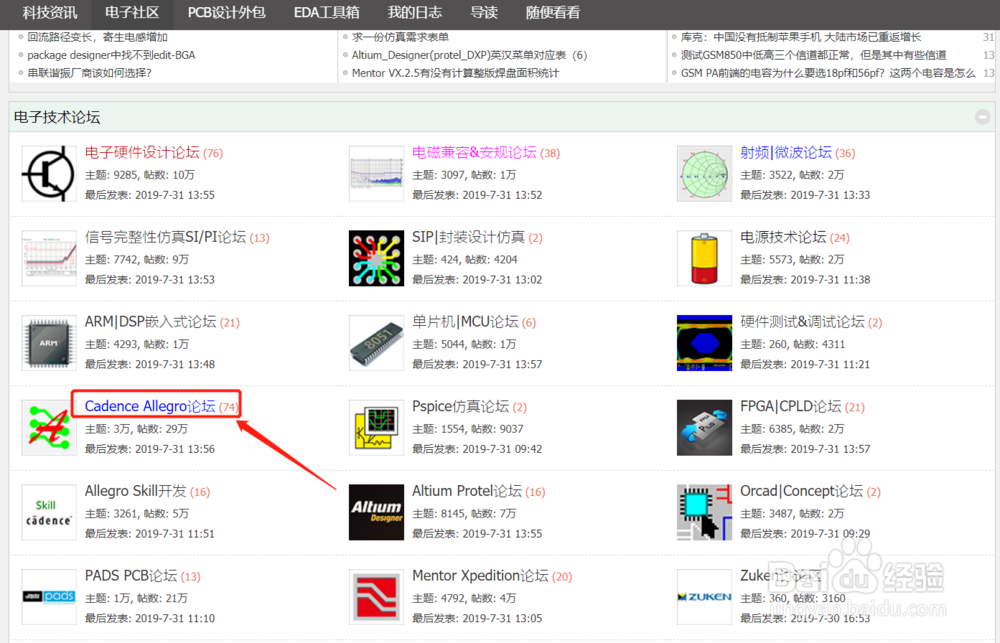Go to the Orcad|Concept论坛 link
This screenshot has height=643, width=1000.
[802, 491]
